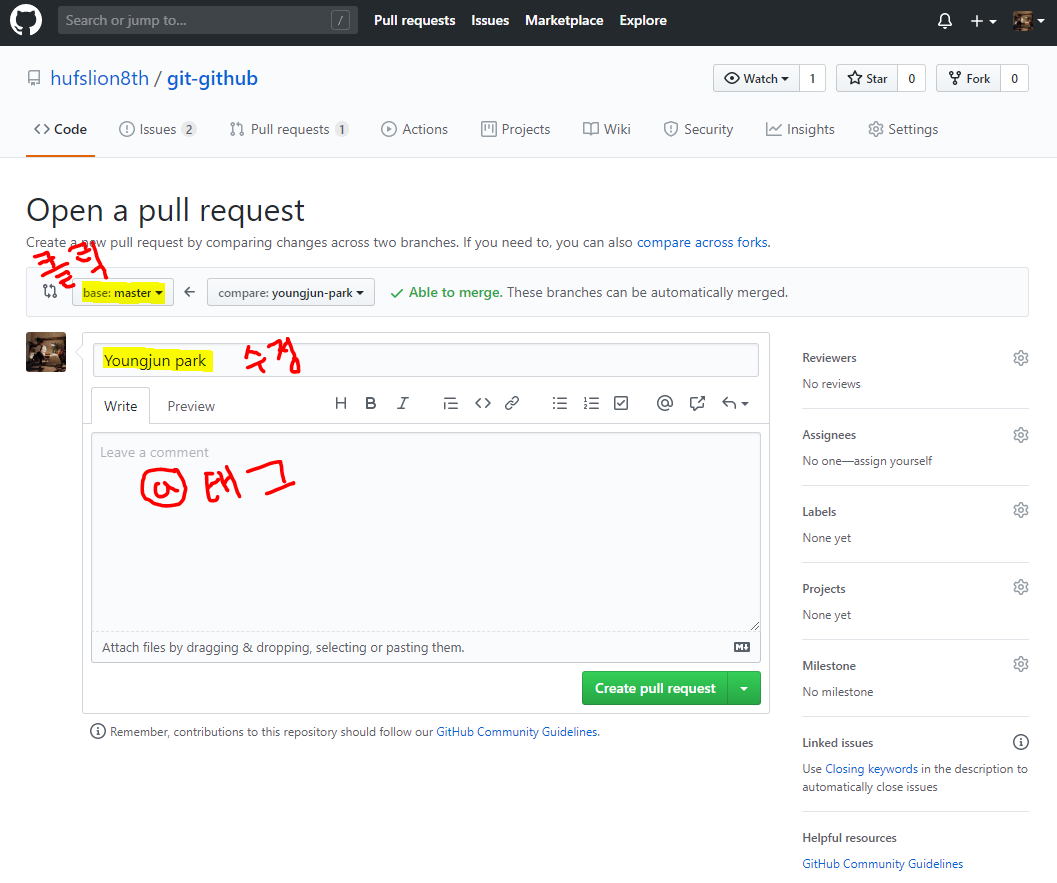
Task: Open the notifications bell
Action: (x=944, y=21)
